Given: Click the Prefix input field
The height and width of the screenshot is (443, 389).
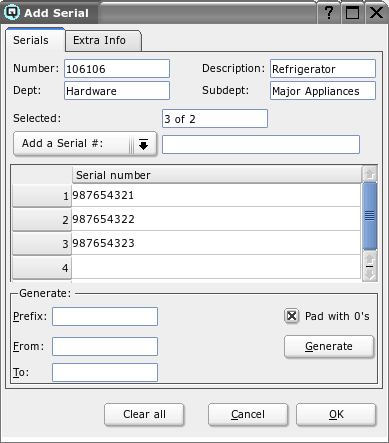Looking at the screenshot, I should coord(105,316).
